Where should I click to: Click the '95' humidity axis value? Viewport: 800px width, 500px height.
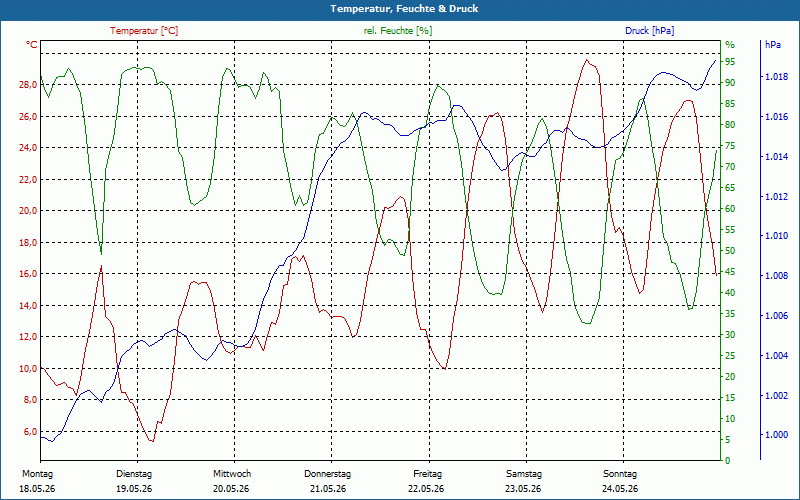pyautogui.click(x=730, y=62)
